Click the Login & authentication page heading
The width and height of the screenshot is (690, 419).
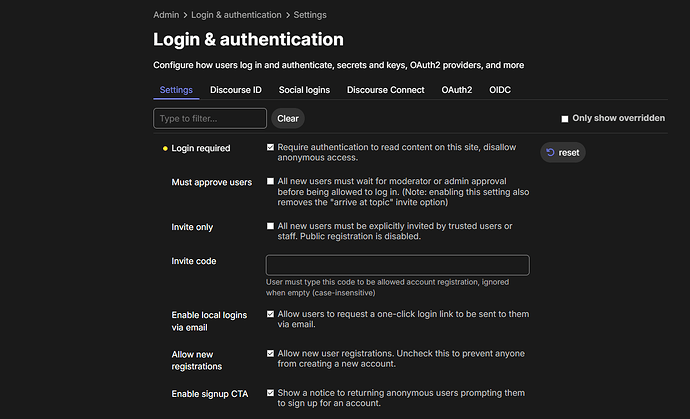pos(248,39)
